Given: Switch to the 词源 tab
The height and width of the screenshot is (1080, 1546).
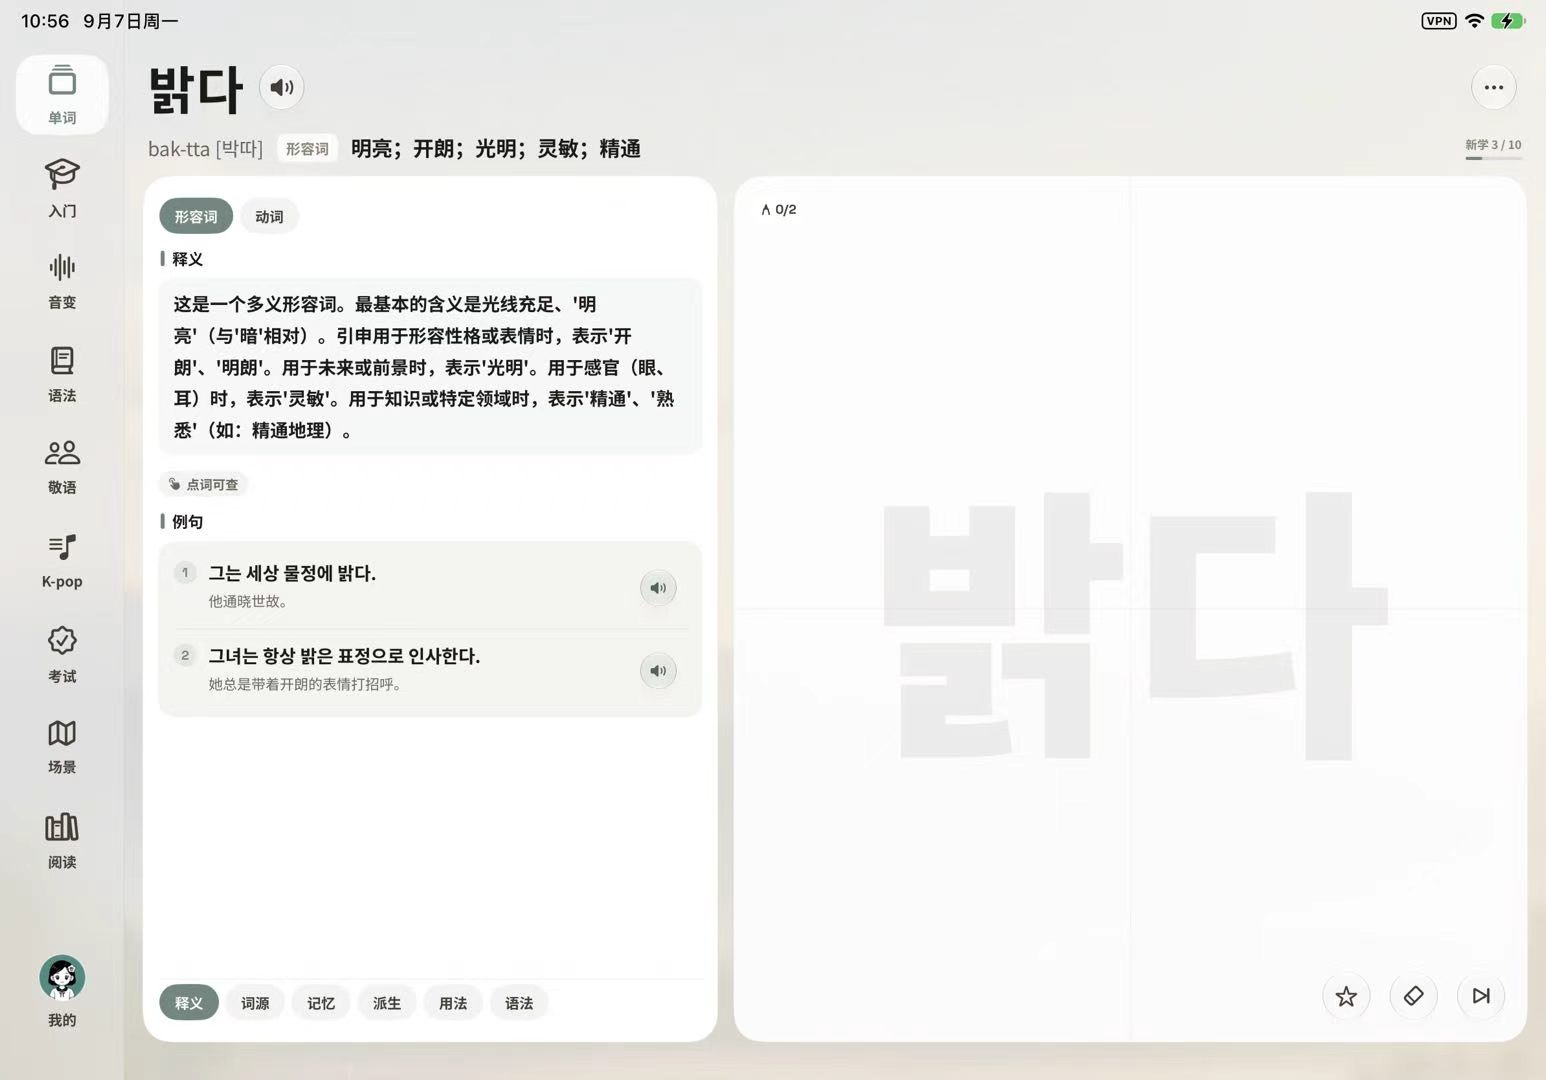Looking at the screenshot, I should pos(255,1003).
